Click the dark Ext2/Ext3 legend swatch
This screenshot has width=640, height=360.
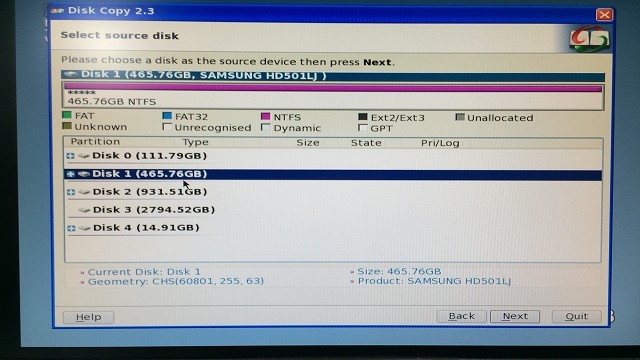click(x=362, y=117)
